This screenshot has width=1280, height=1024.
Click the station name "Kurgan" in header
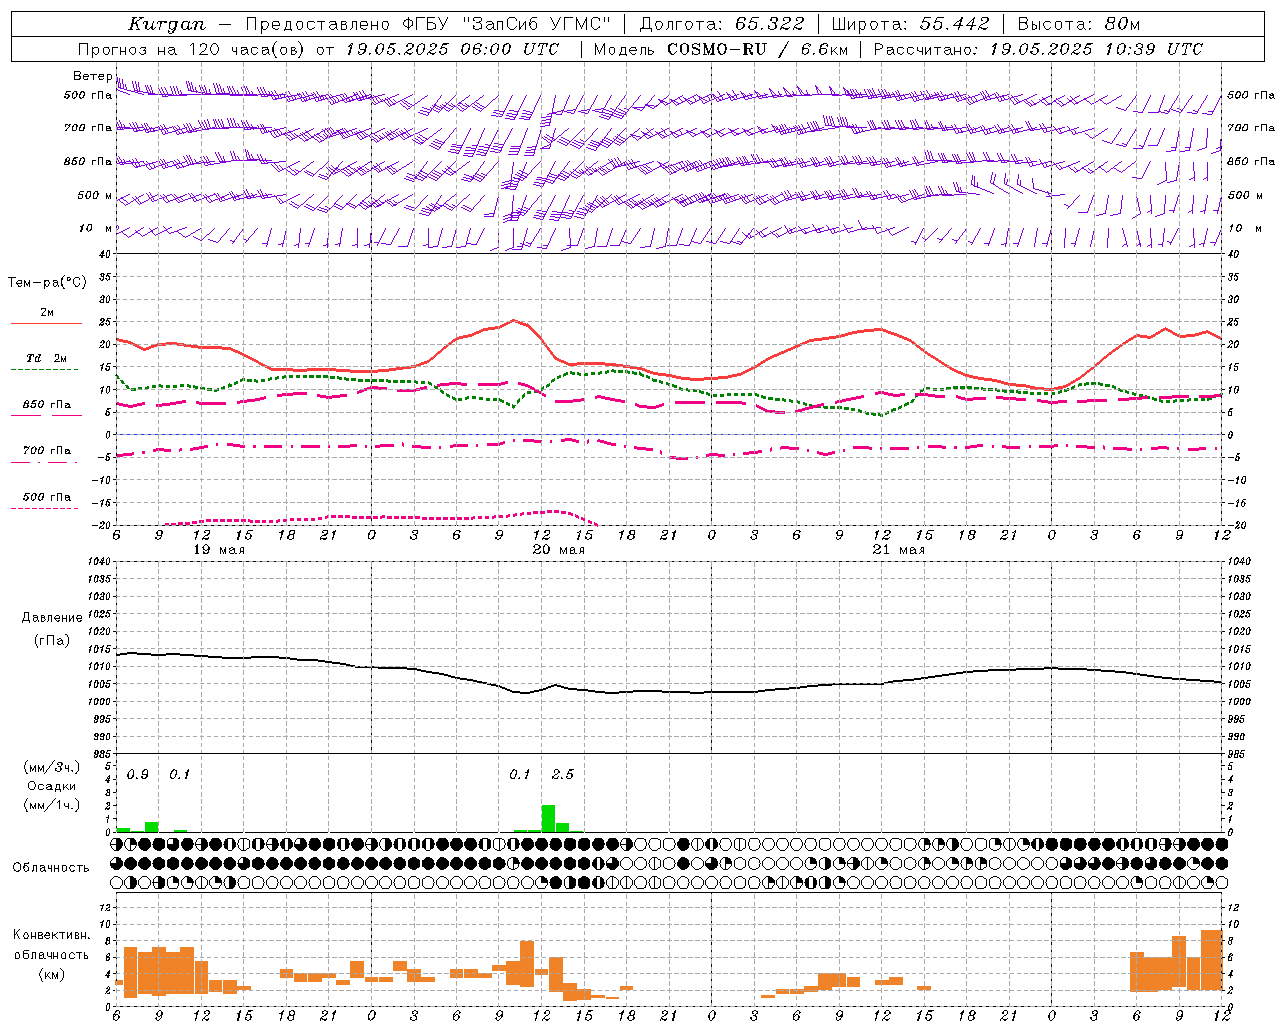coord(167,24)
